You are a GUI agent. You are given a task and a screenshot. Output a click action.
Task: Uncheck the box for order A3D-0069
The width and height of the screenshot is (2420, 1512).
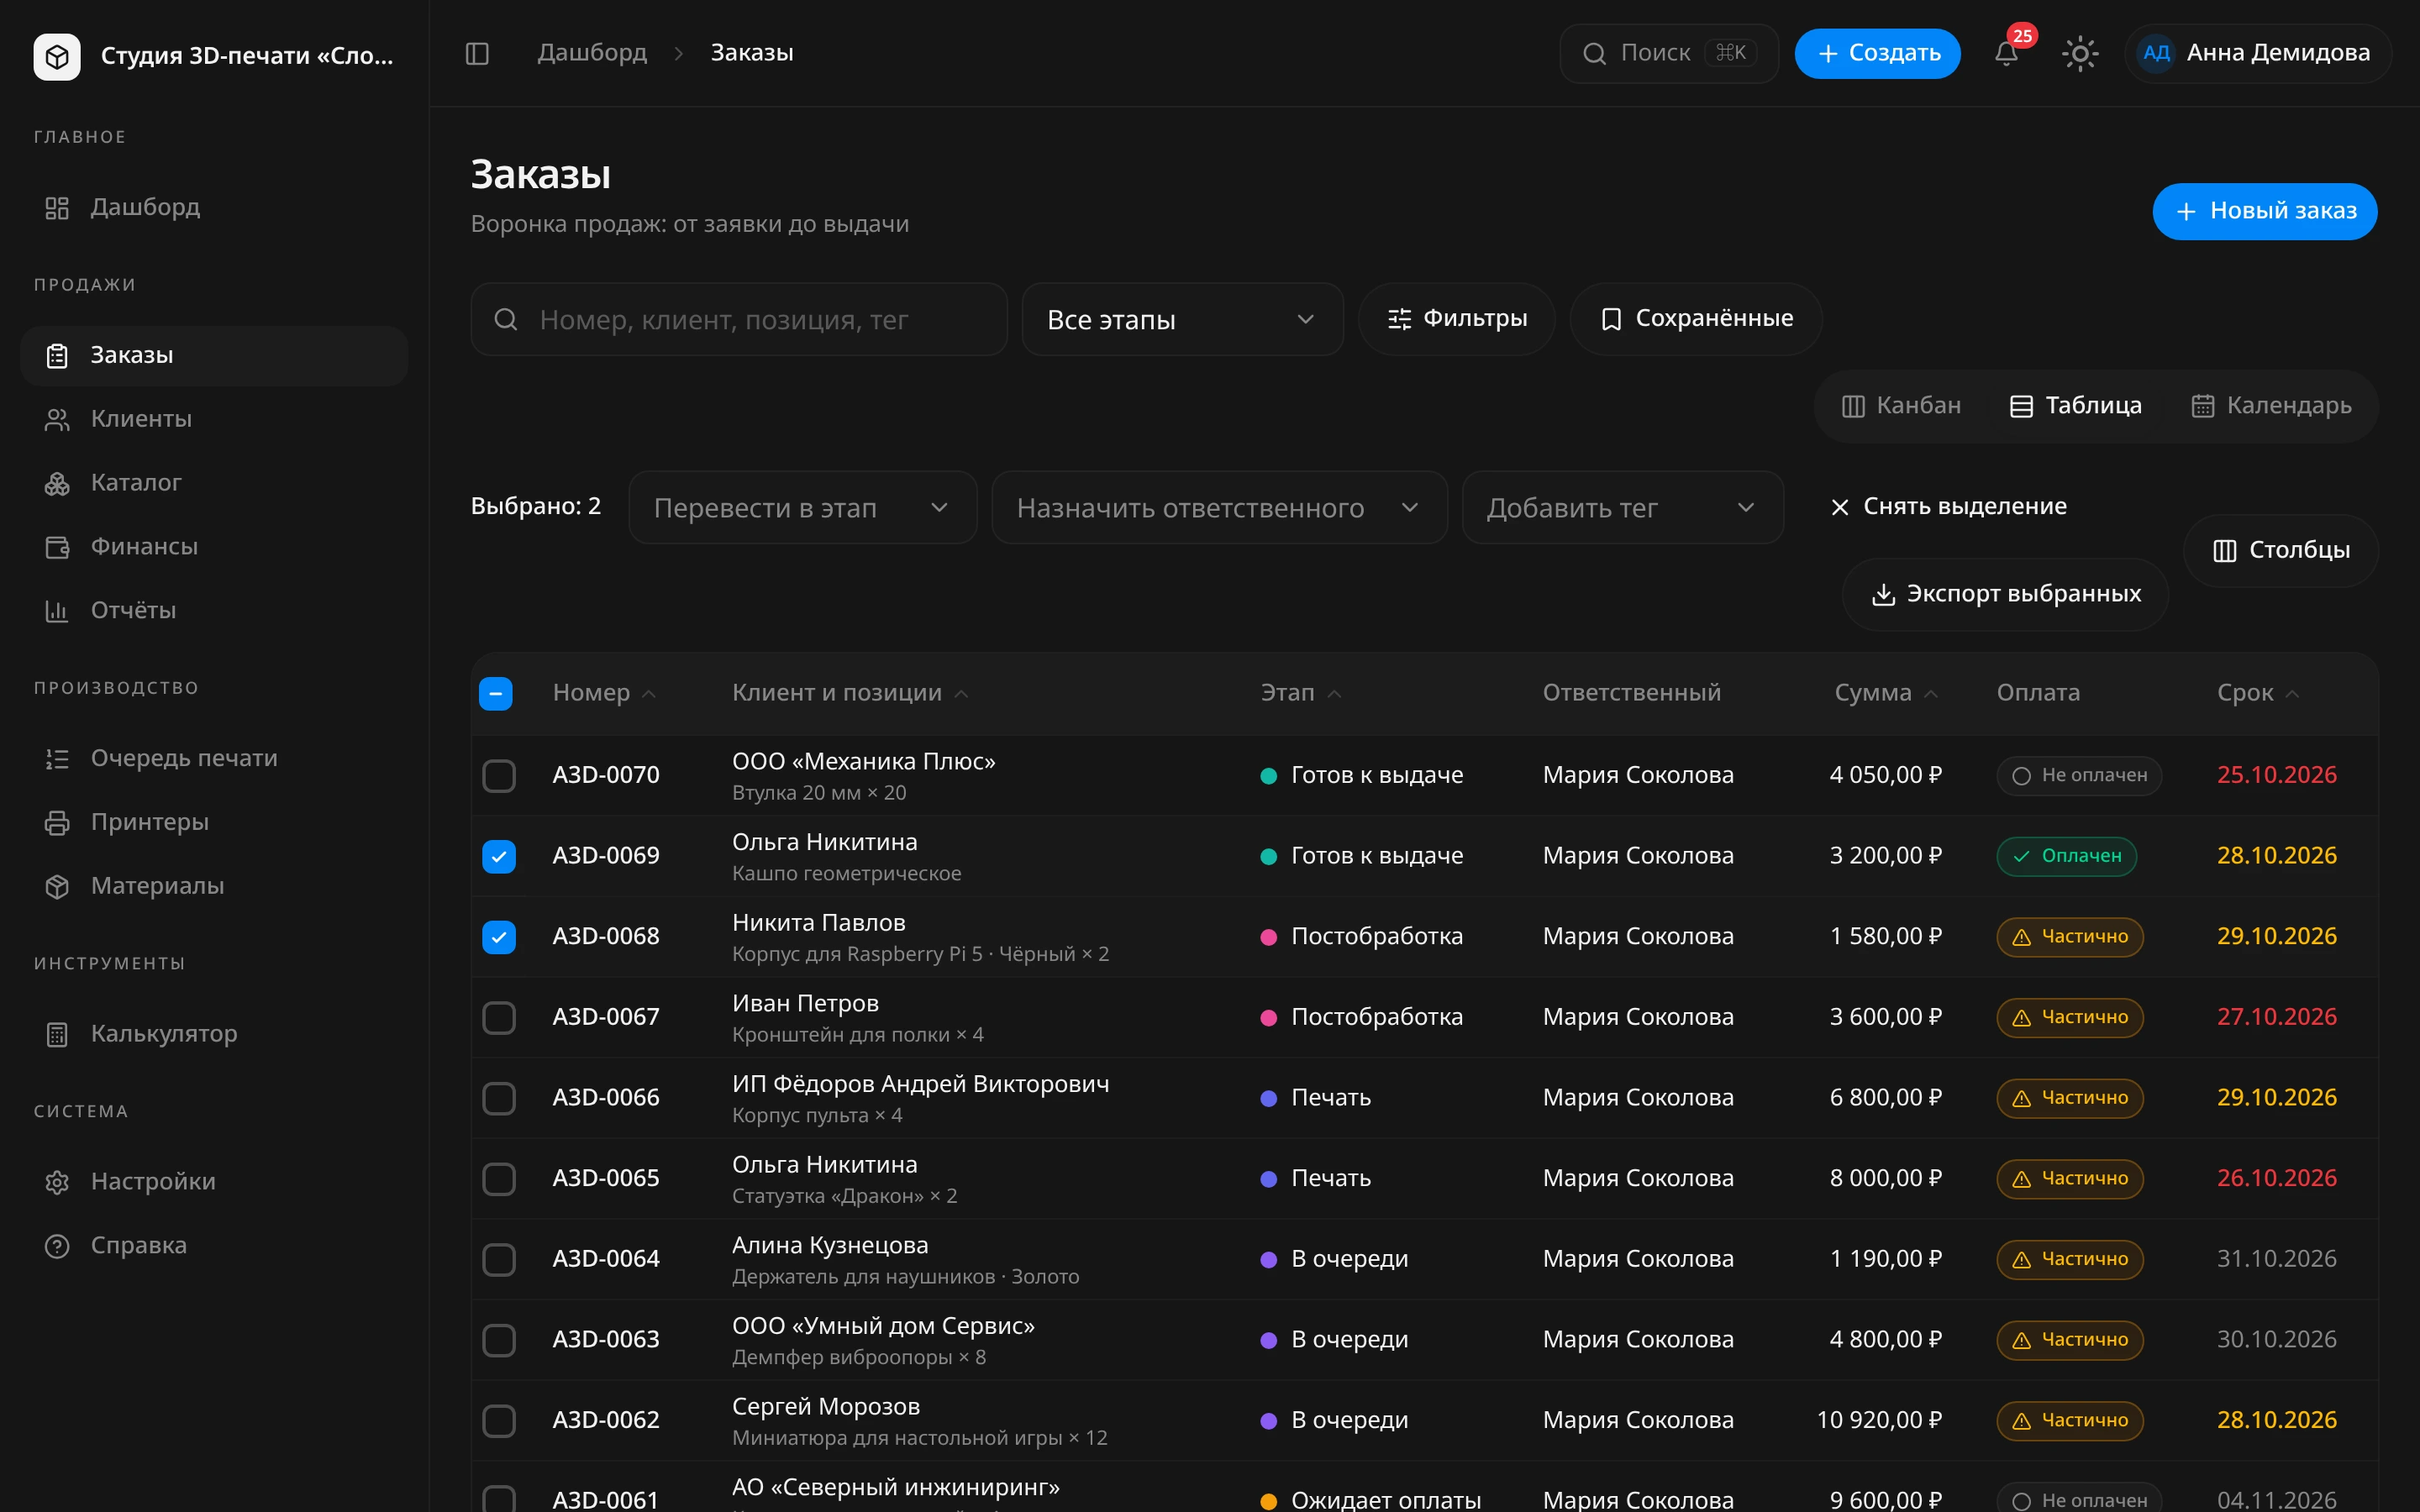499,857
